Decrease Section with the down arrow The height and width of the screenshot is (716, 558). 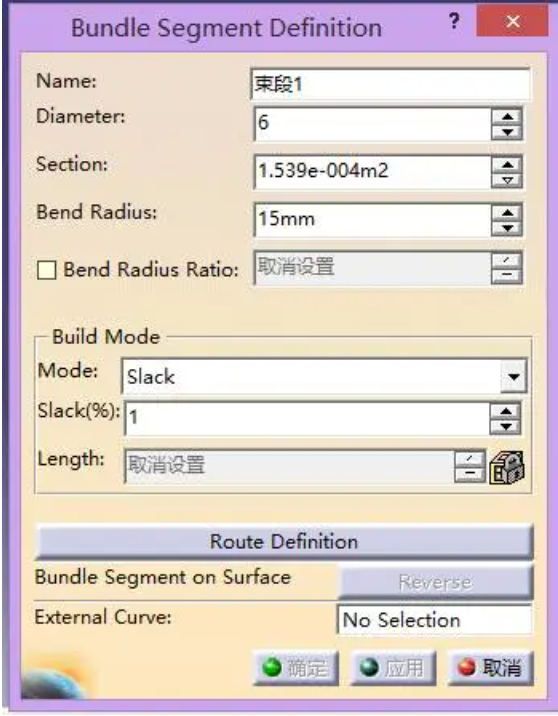(507, 180)
